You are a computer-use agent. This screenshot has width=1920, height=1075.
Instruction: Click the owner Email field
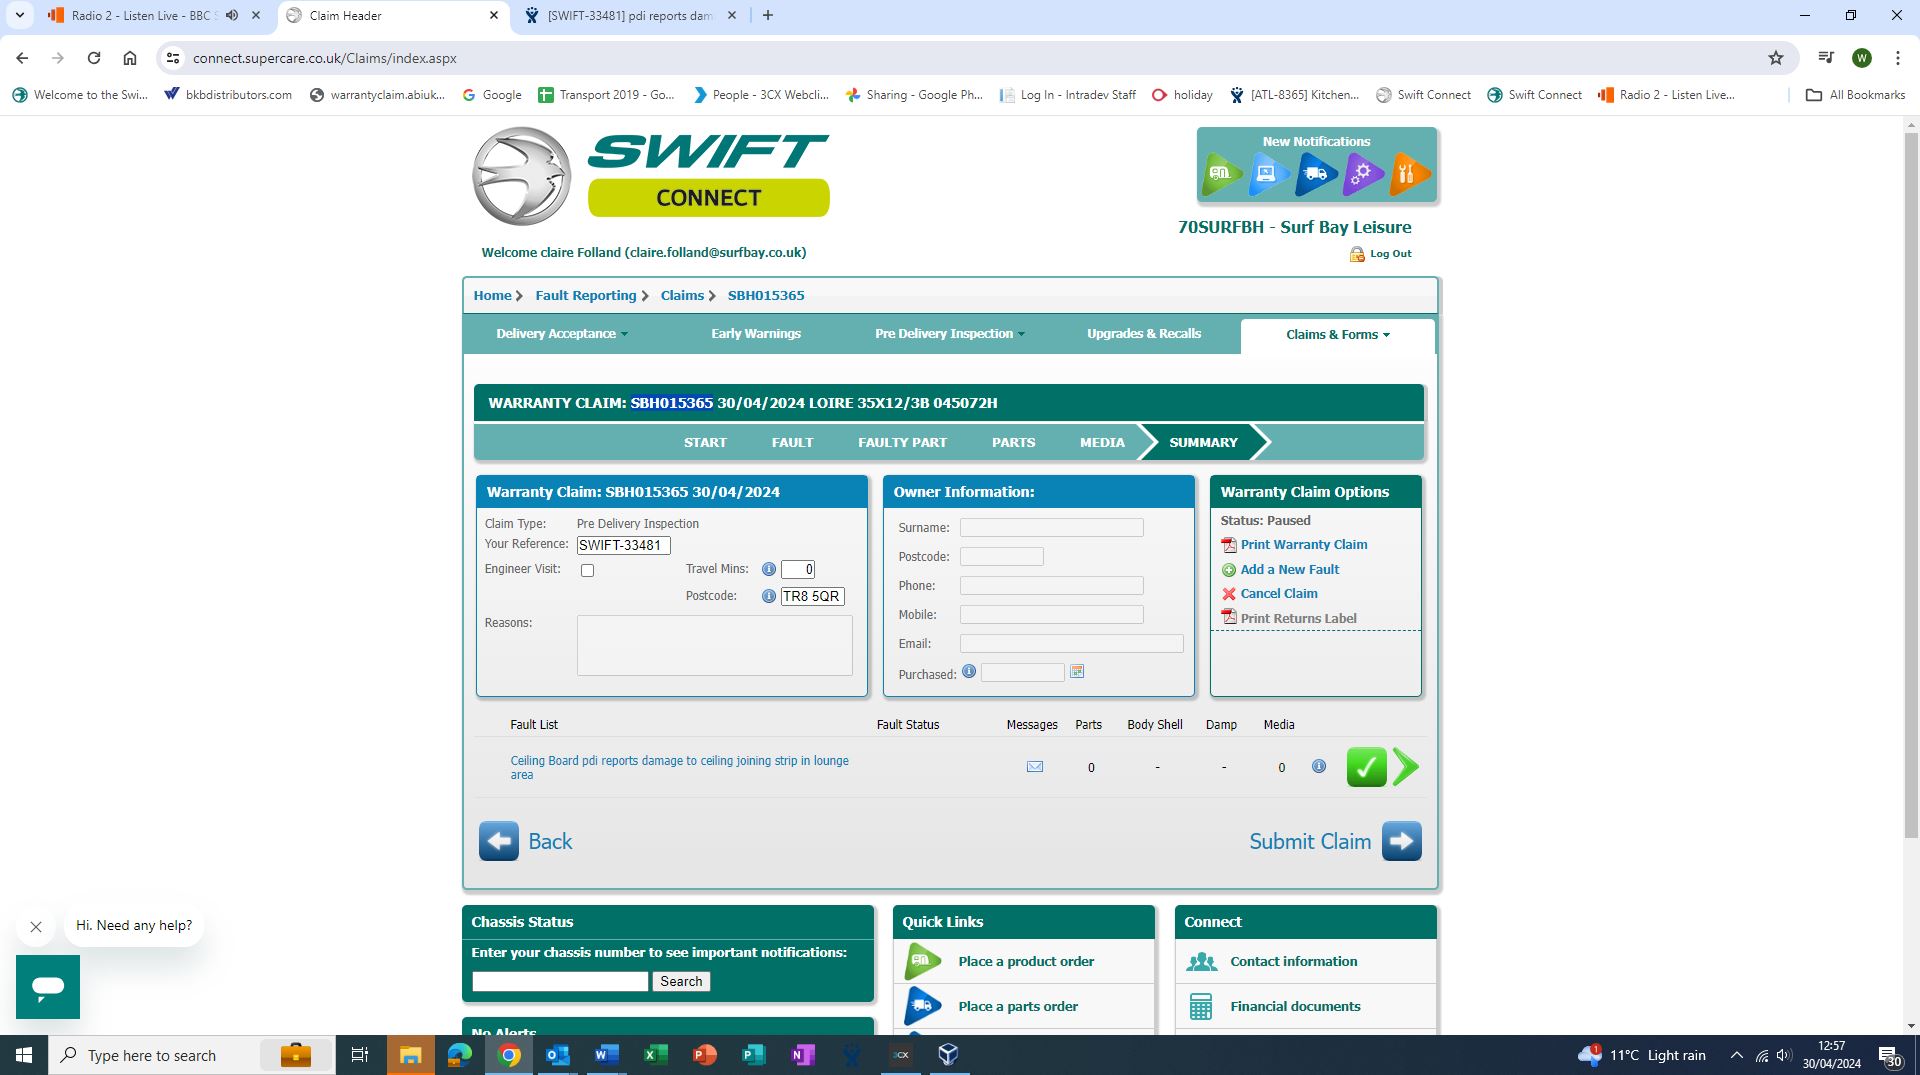click(1072, 644)
